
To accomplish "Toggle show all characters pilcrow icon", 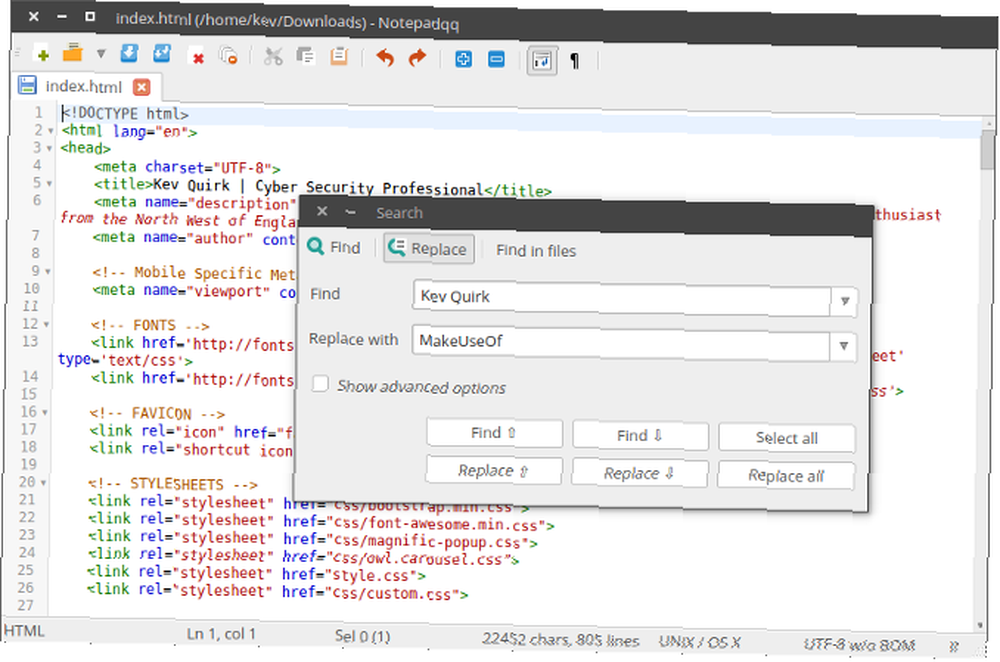I will coord(575,61).
